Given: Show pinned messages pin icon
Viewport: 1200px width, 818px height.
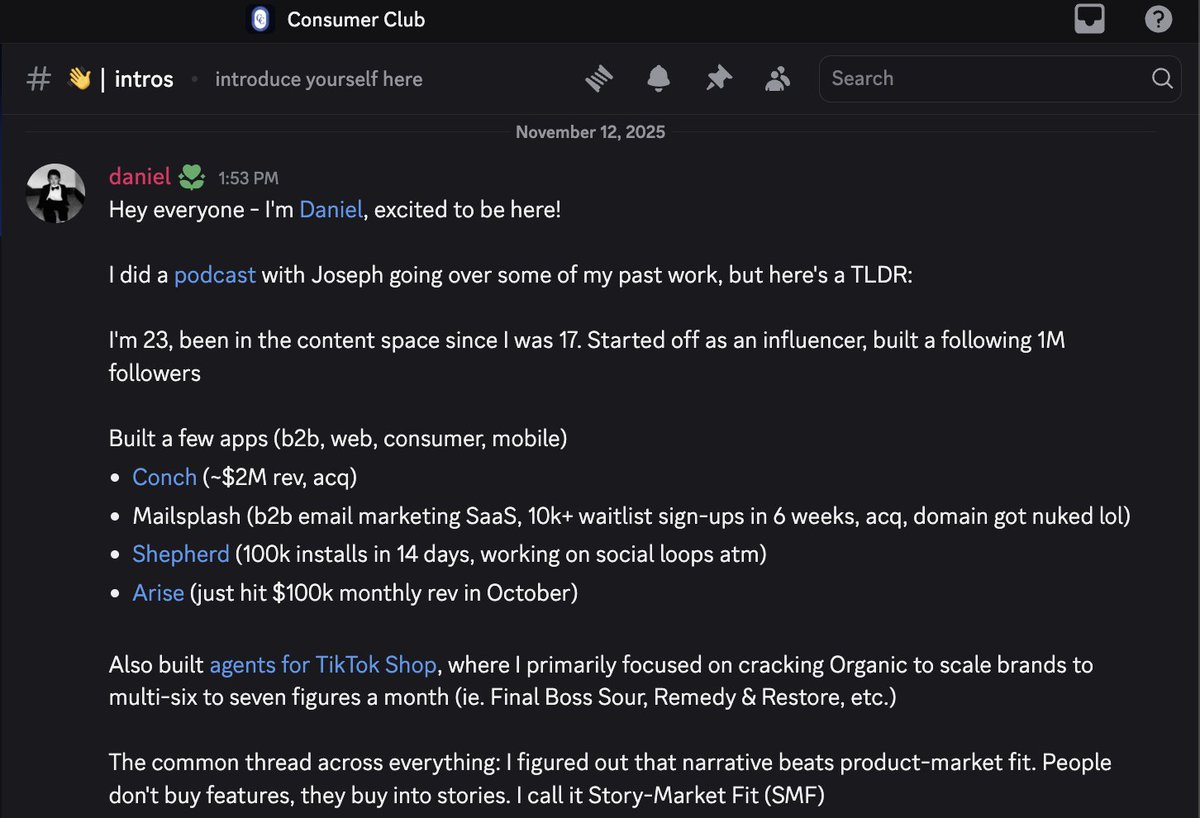Looking at the screenshot, I should point(718,79).
